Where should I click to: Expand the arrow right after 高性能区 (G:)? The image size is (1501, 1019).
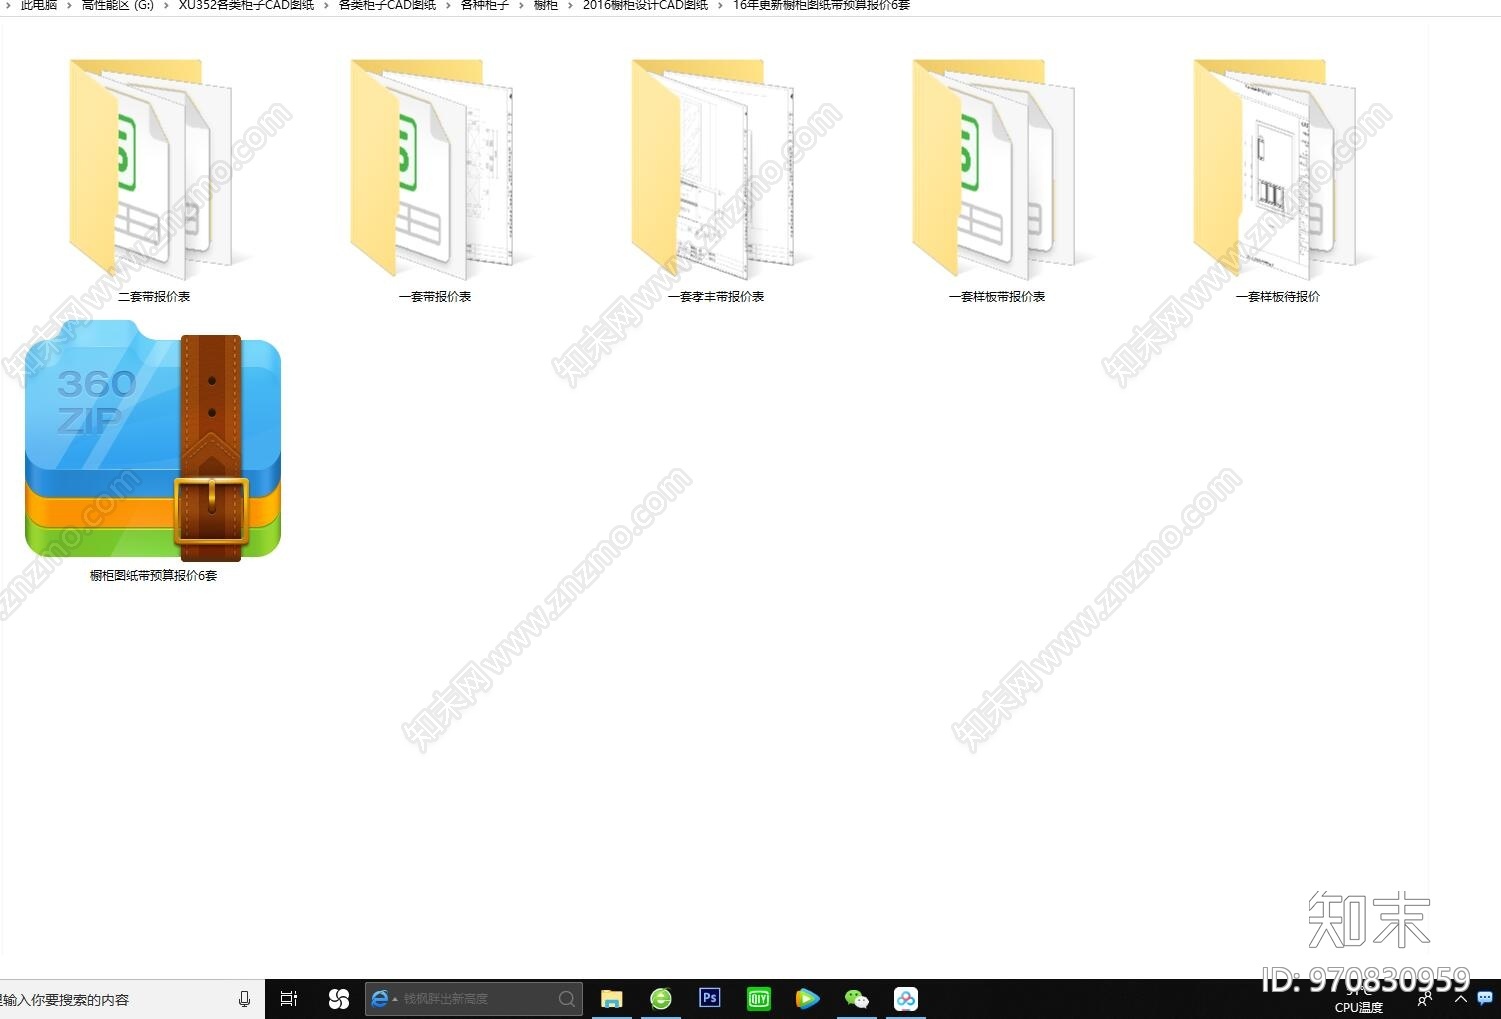click(x=166, y=5)
